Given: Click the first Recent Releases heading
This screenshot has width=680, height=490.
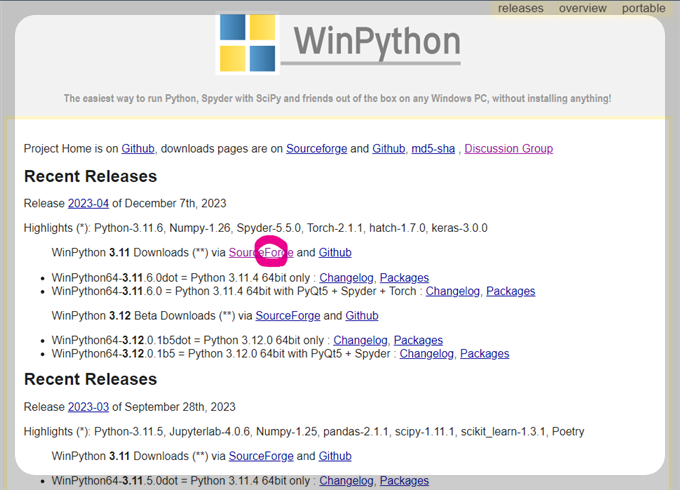Looking at the screenshot, I should pyautogui.click(x=90, y=176).
